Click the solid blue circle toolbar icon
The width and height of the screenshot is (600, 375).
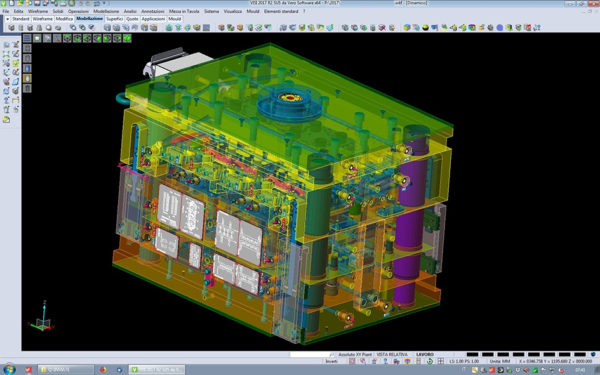coord(500,28)
